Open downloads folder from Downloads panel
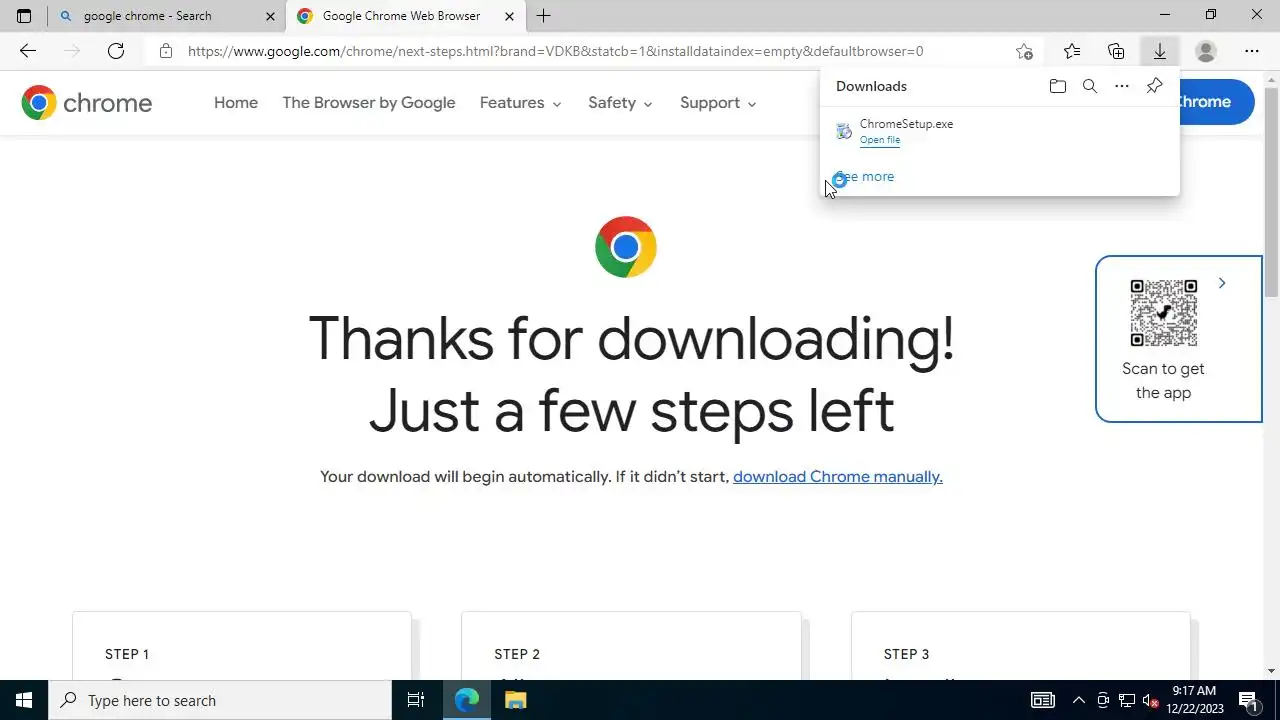 [1058, 86]
